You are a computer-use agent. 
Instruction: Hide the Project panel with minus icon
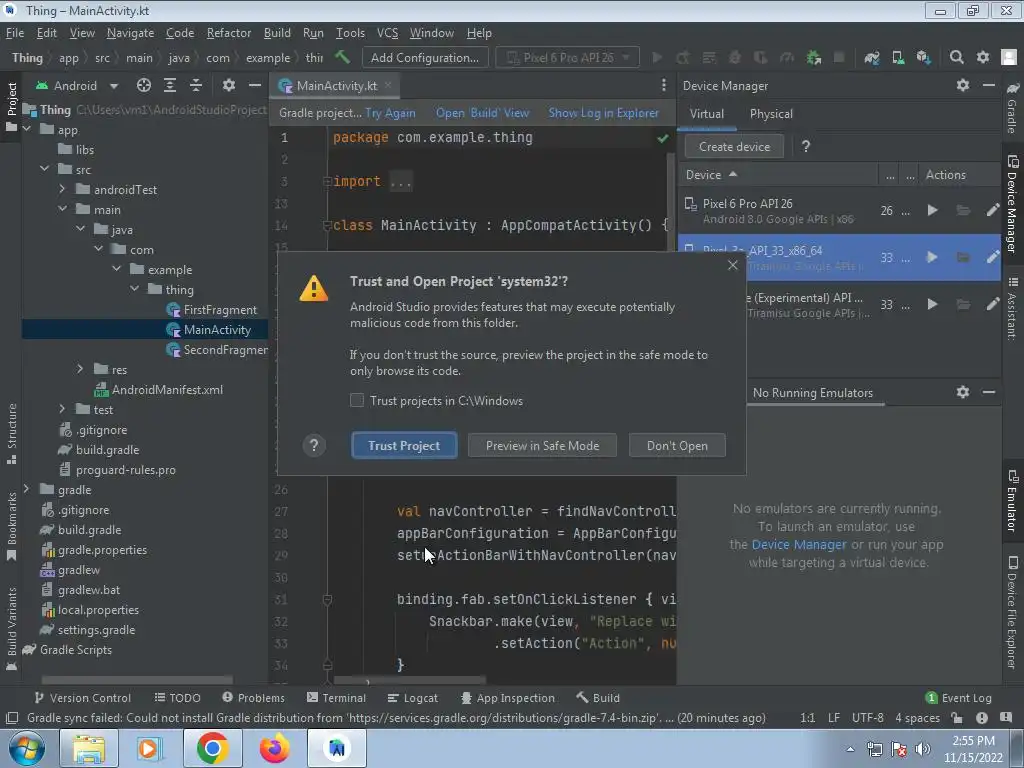click(x=255, y=86)
